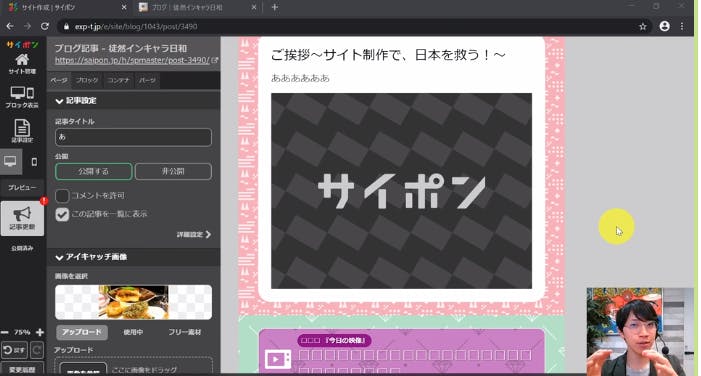701x376 pixels.
Task: Switch to the ブロック tab
Action: pos(87,80)
